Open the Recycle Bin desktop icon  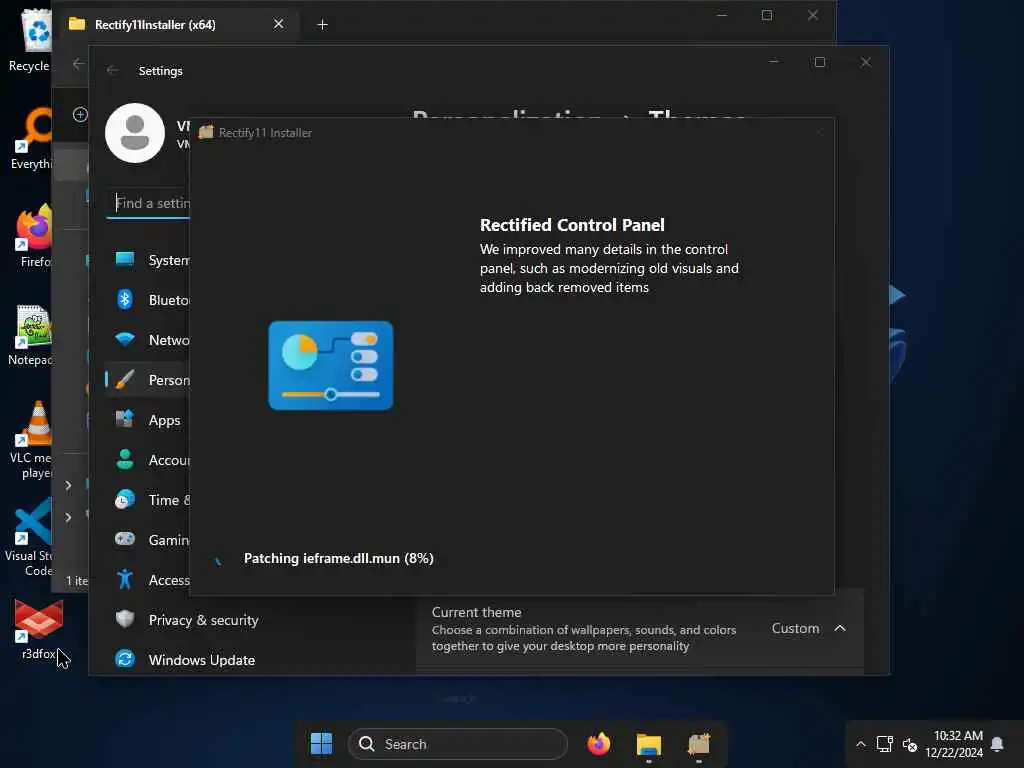click(x=30, y=39)
